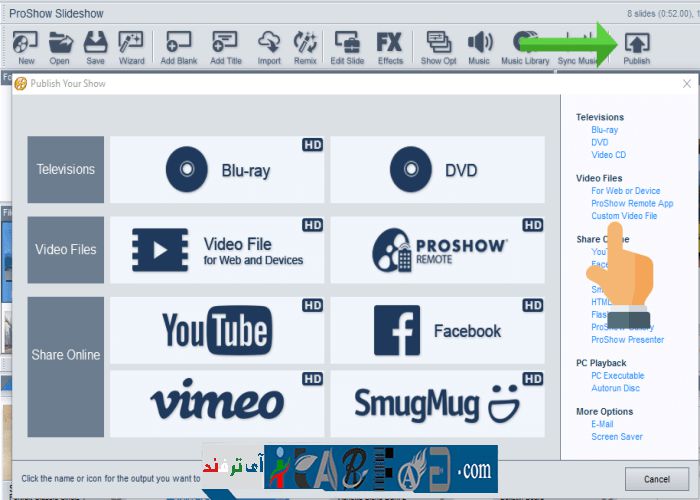The image size is (700, 500).
Task: Open the FX Effects panel
Action: coord(390,46)
